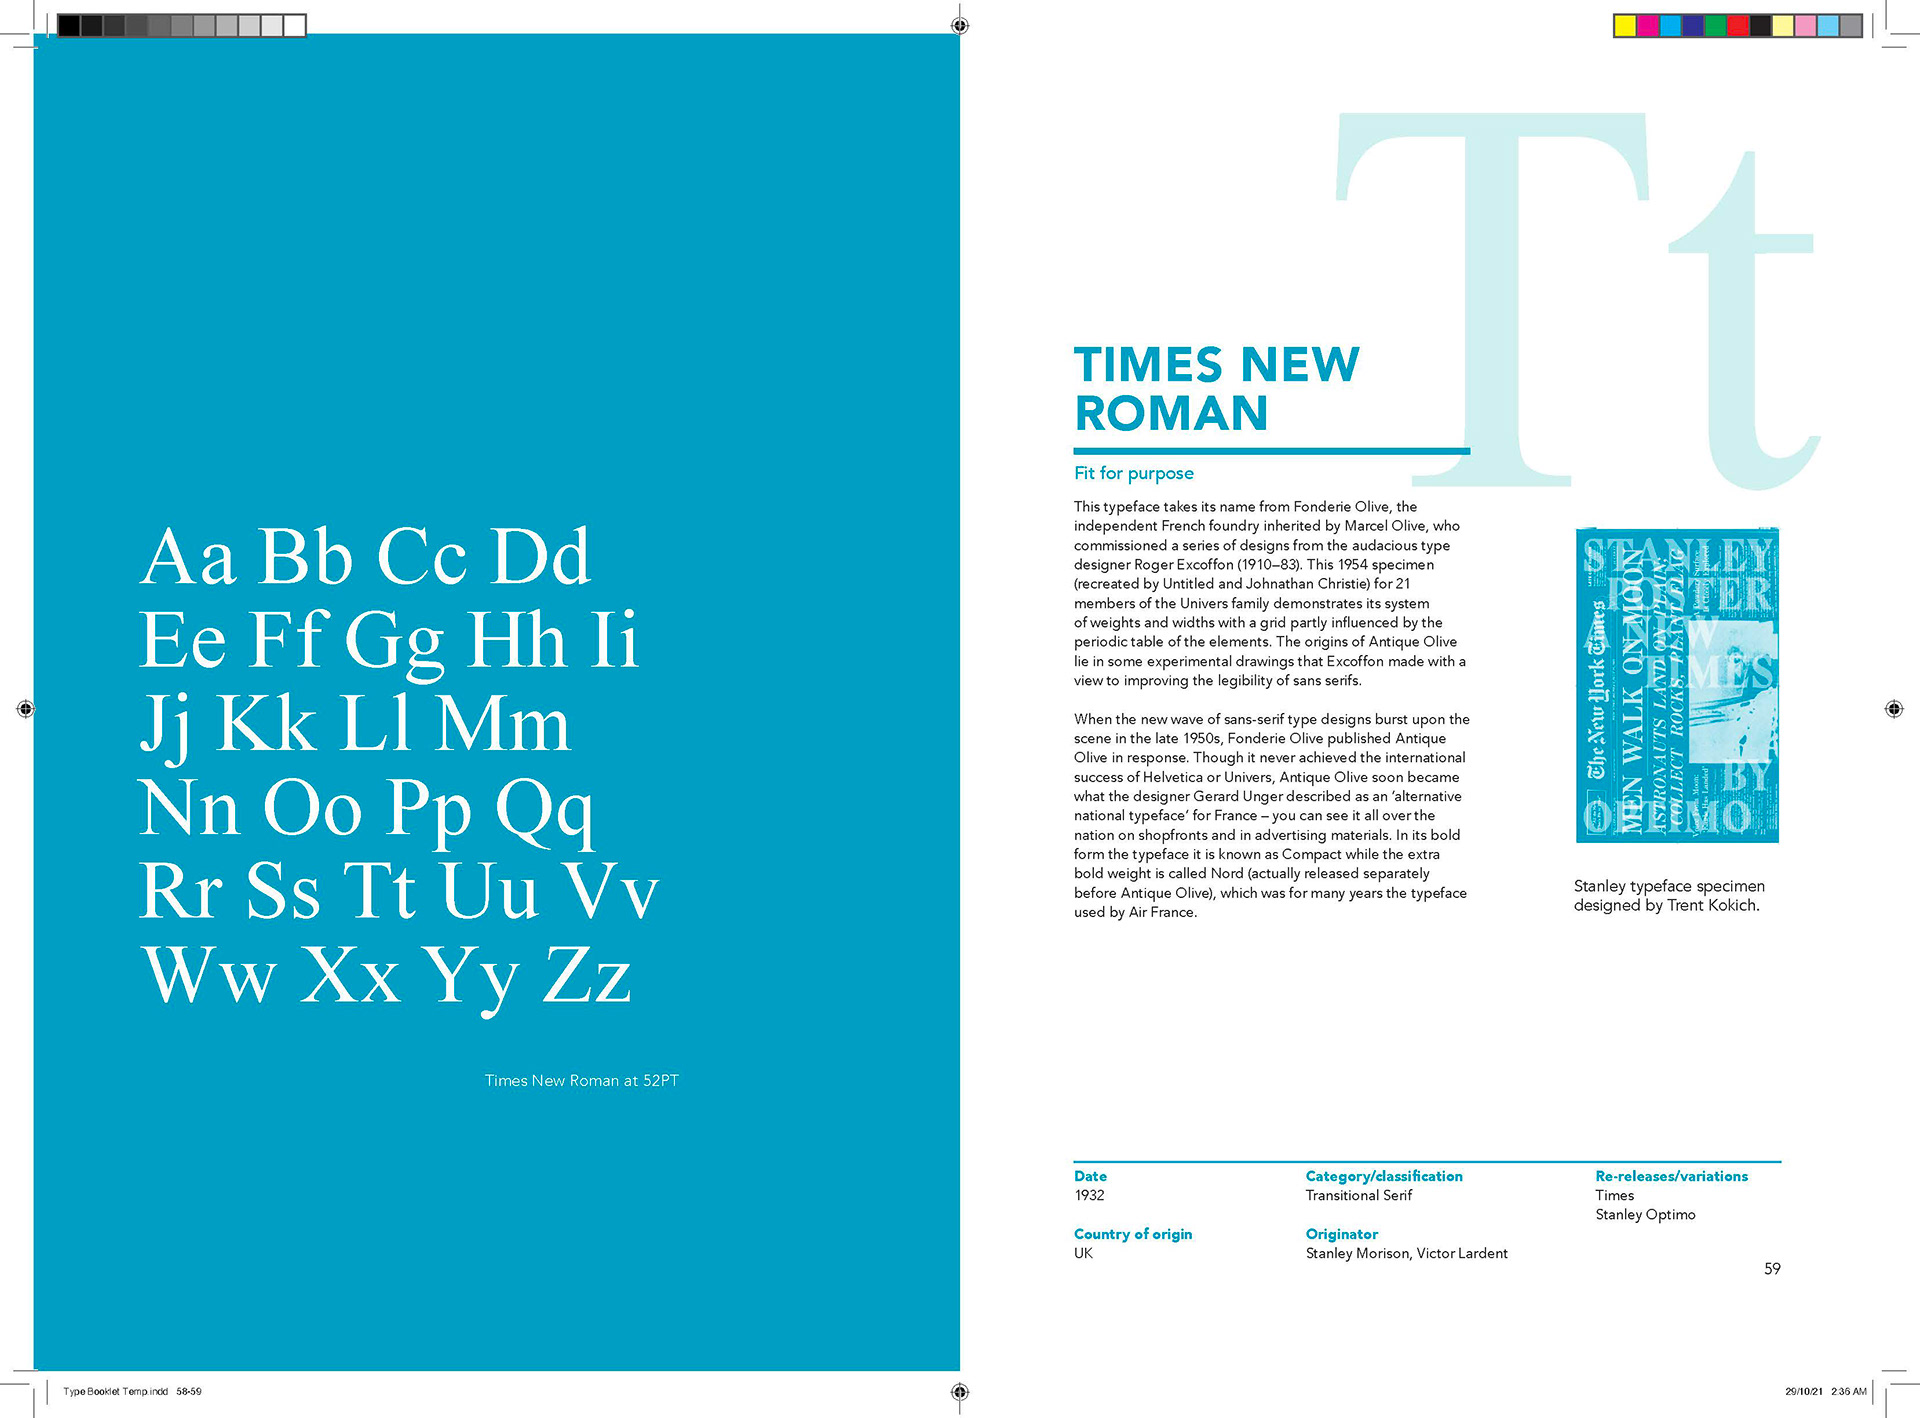Click the green swatch in the color bar
This screenshot has width=1920, height=1418.
pos(1716,26)
